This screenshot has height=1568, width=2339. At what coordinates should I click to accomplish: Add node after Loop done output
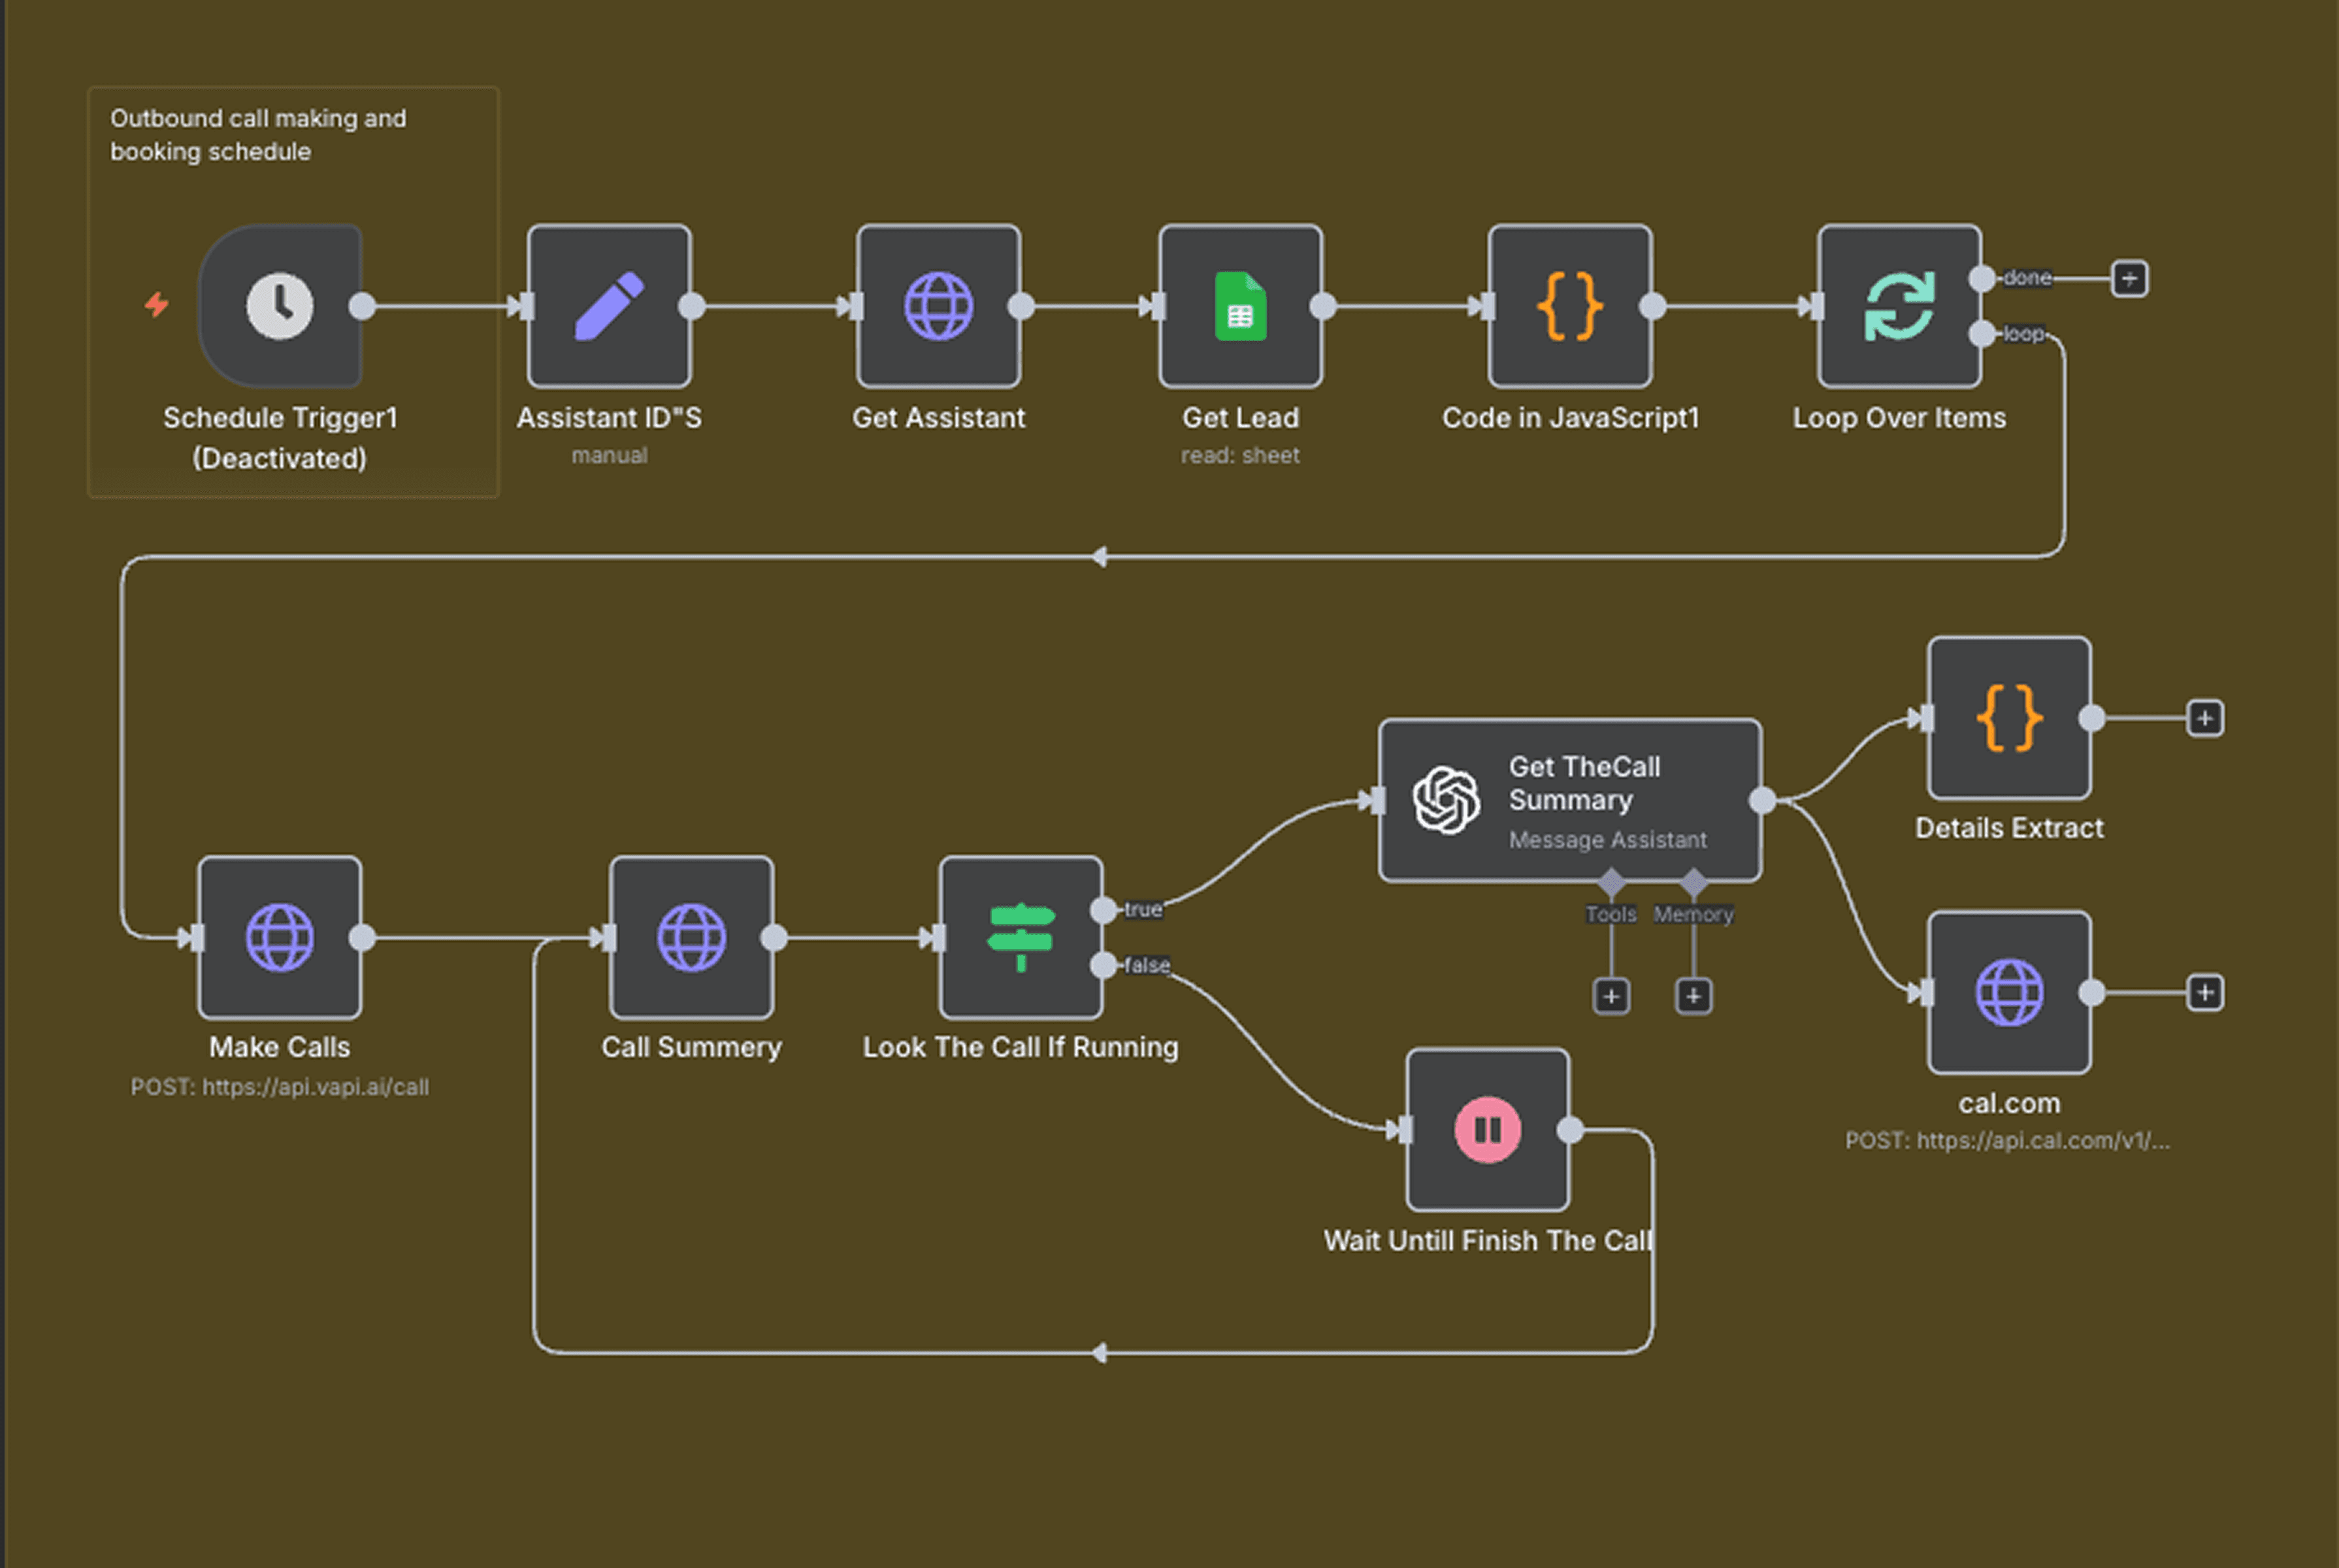(x=2129, y=279)
